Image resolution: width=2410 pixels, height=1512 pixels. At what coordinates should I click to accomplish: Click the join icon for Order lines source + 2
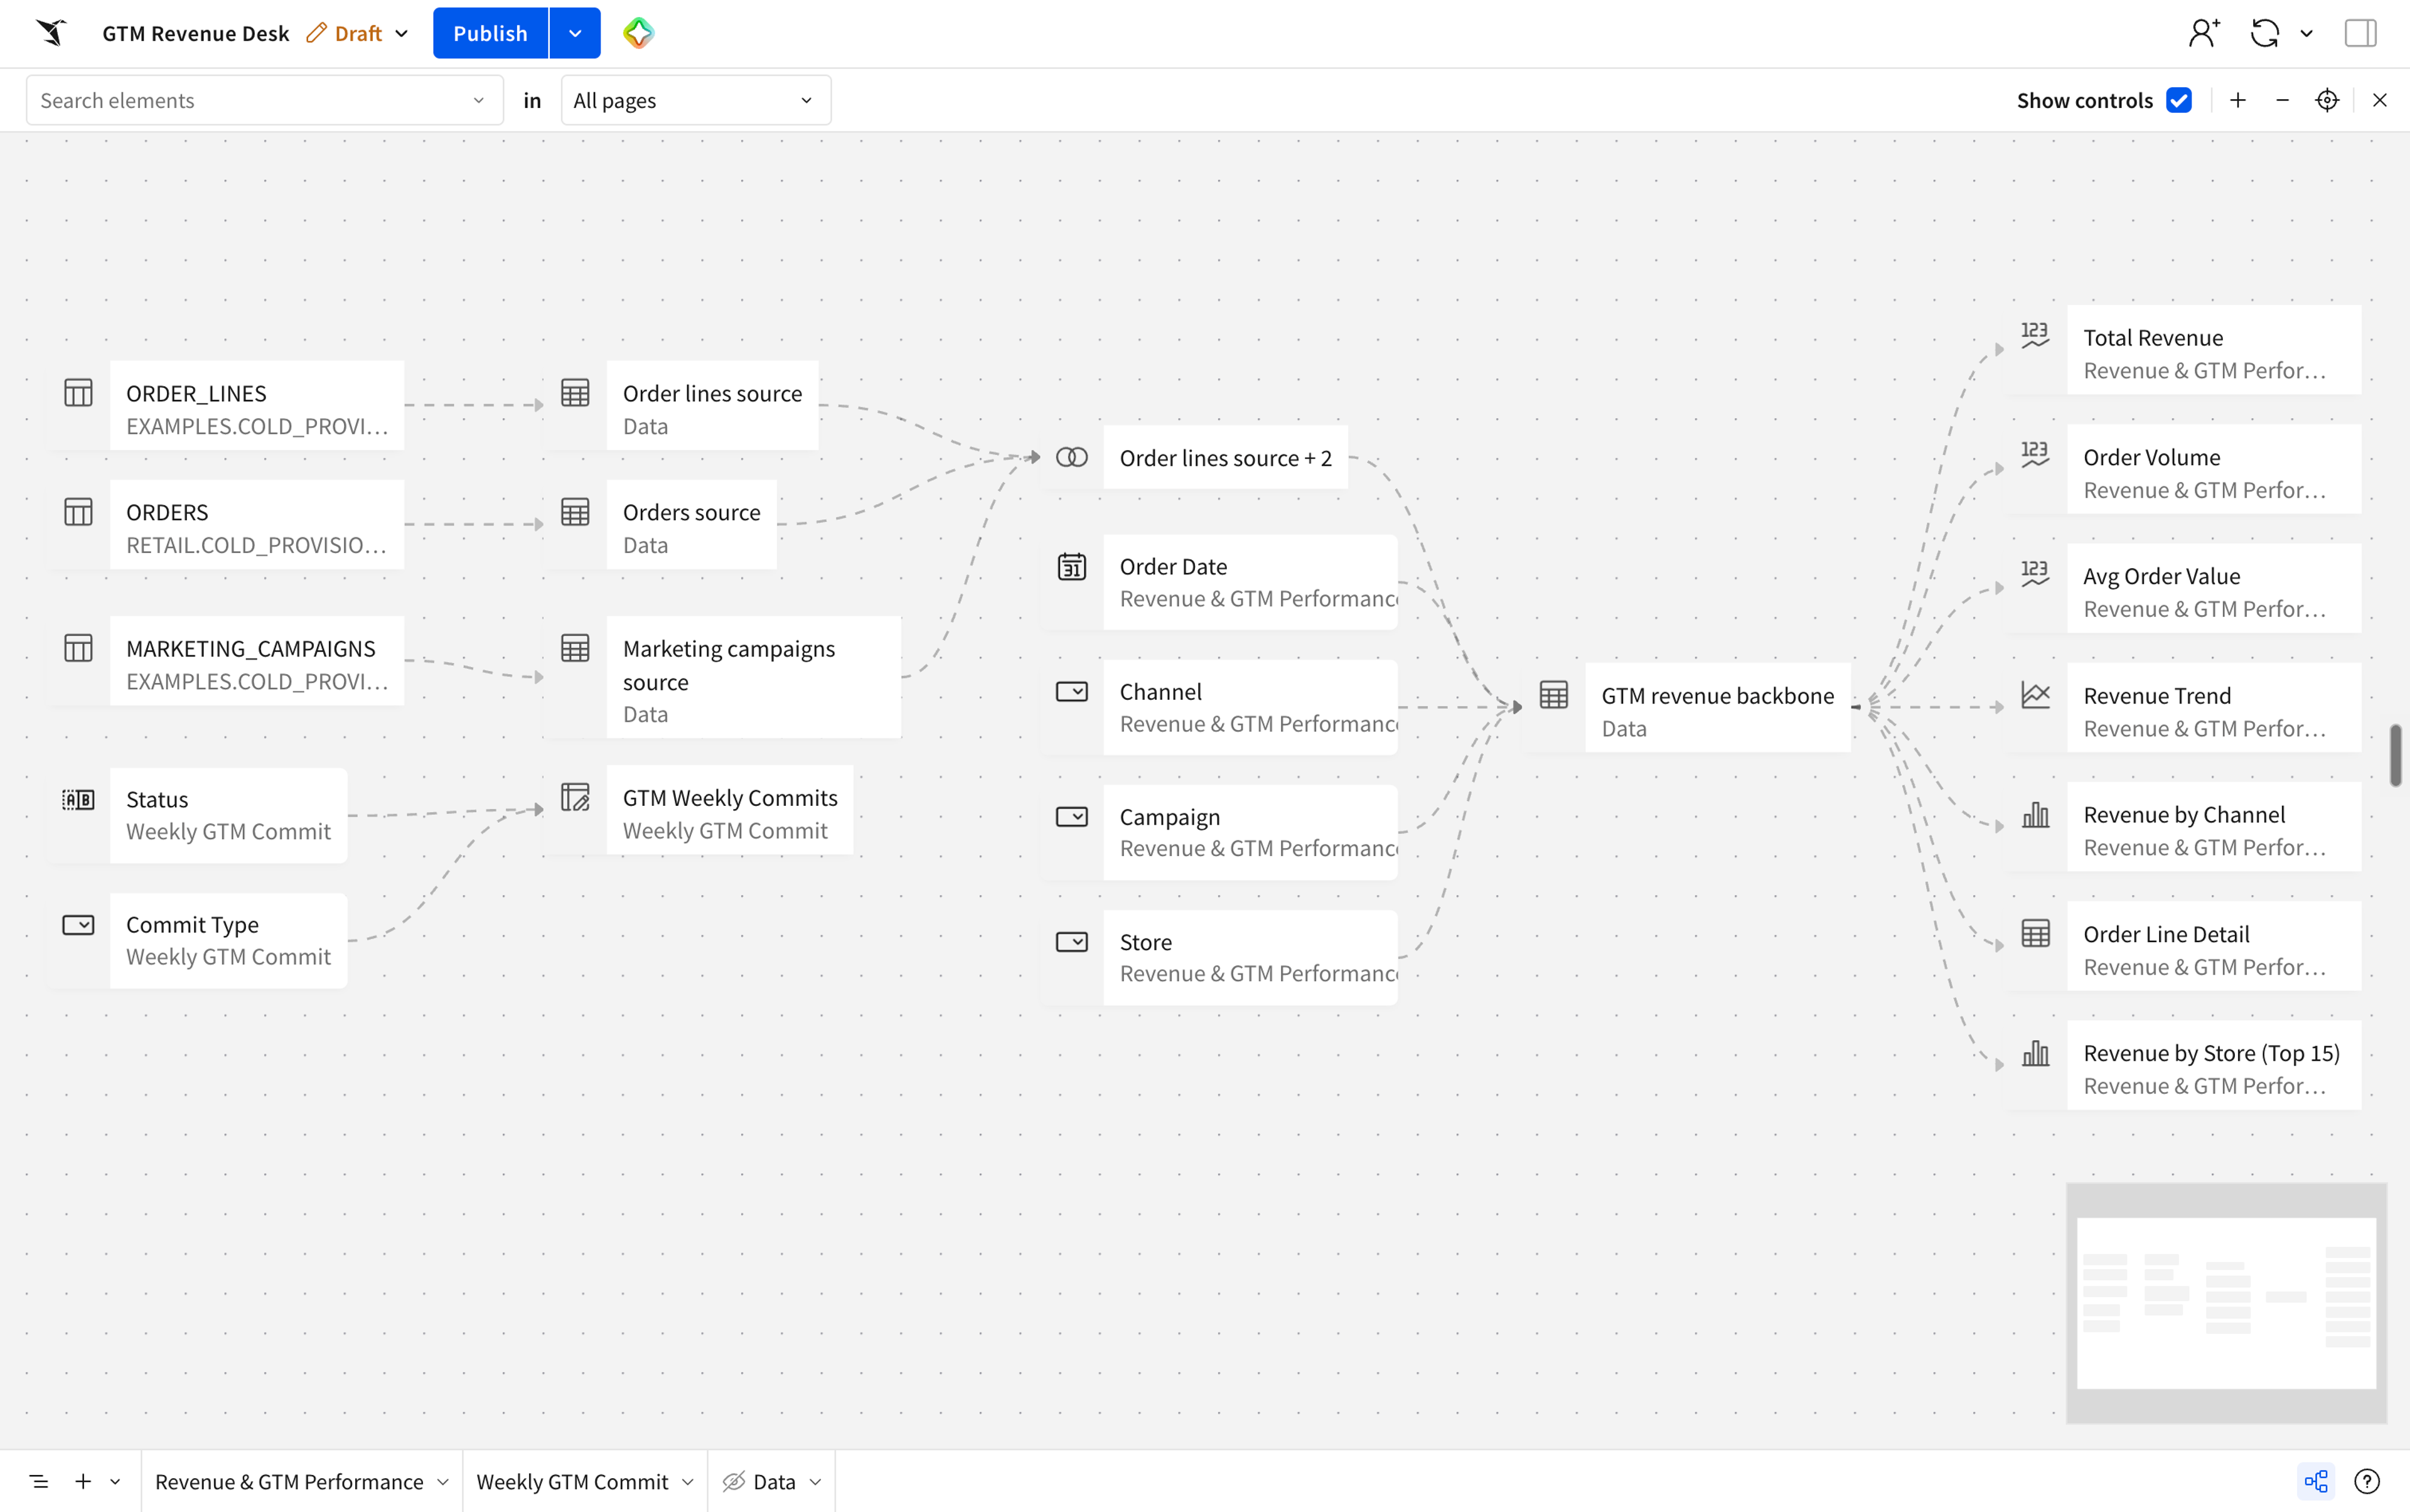tap(1072, 457)
